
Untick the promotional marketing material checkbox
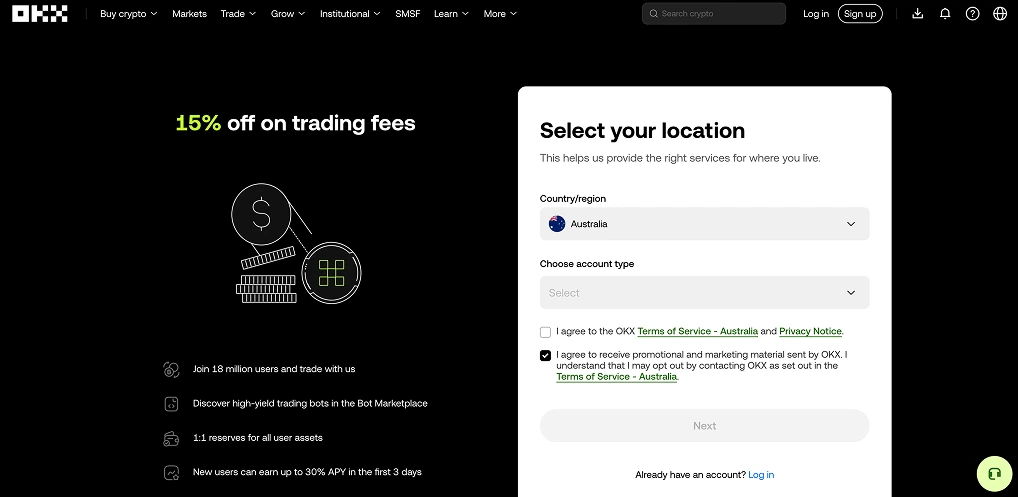(545, 356)
